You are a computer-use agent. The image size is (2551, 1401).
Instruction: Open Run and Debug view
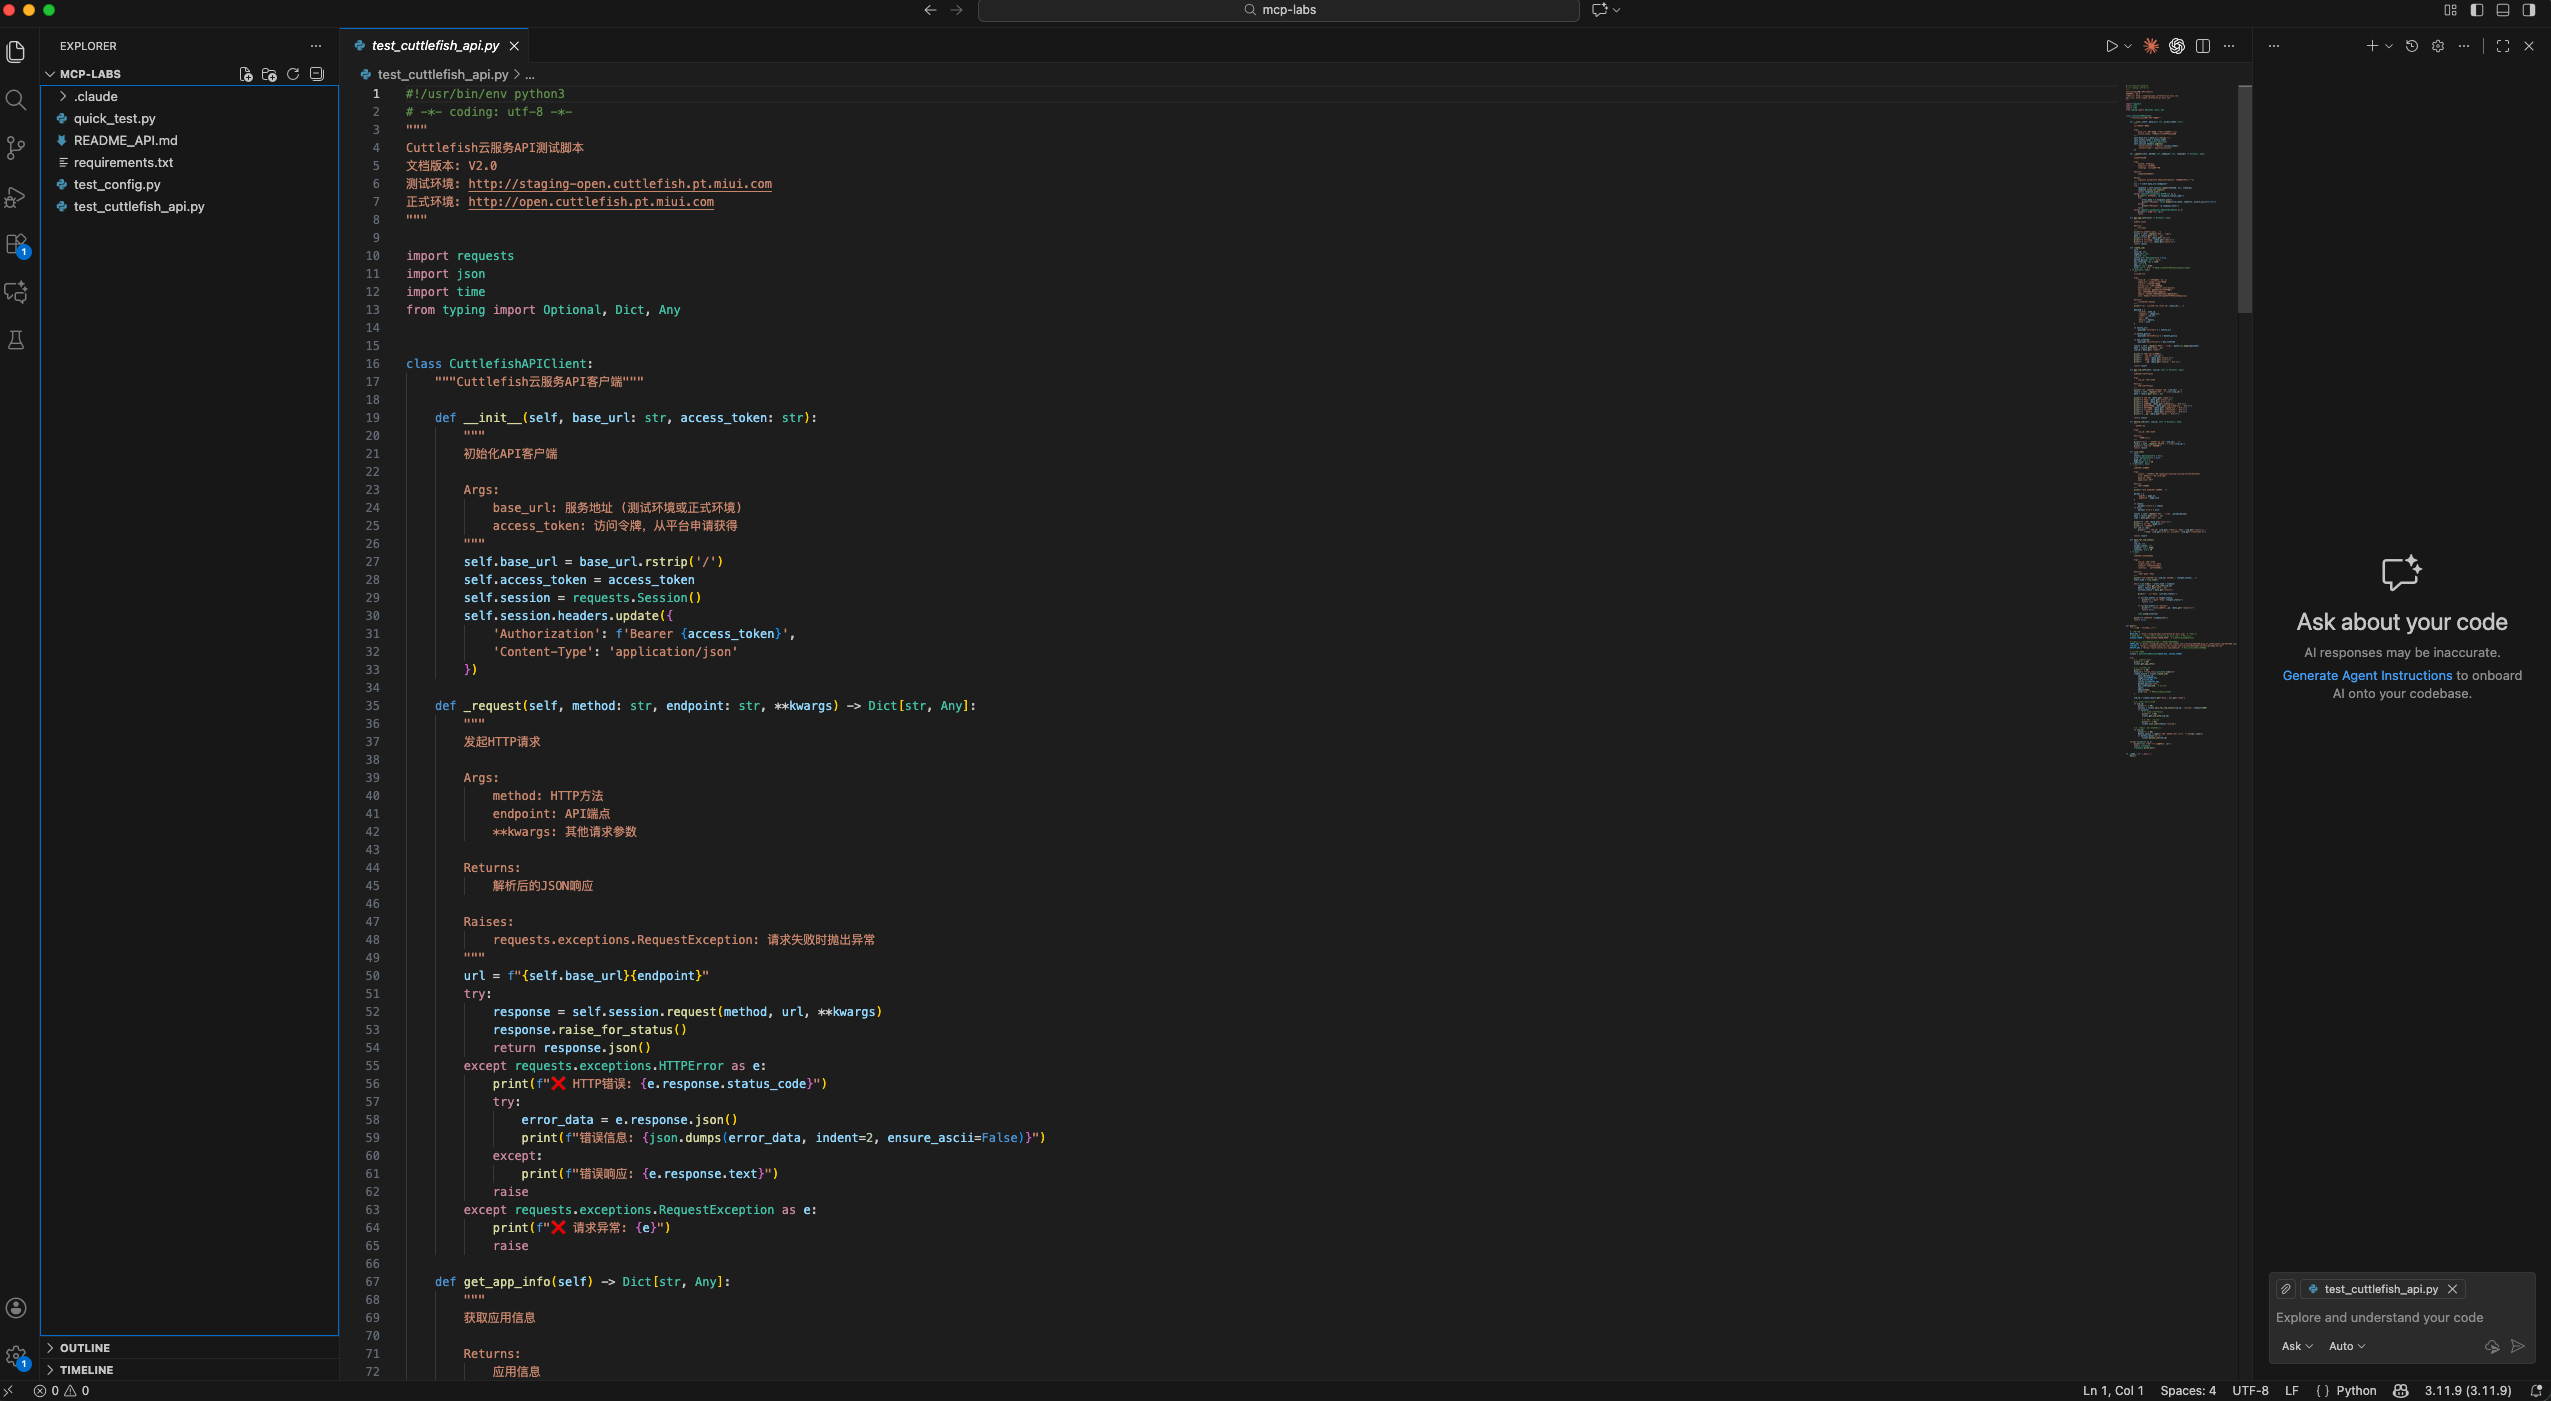tap(16, 197)
